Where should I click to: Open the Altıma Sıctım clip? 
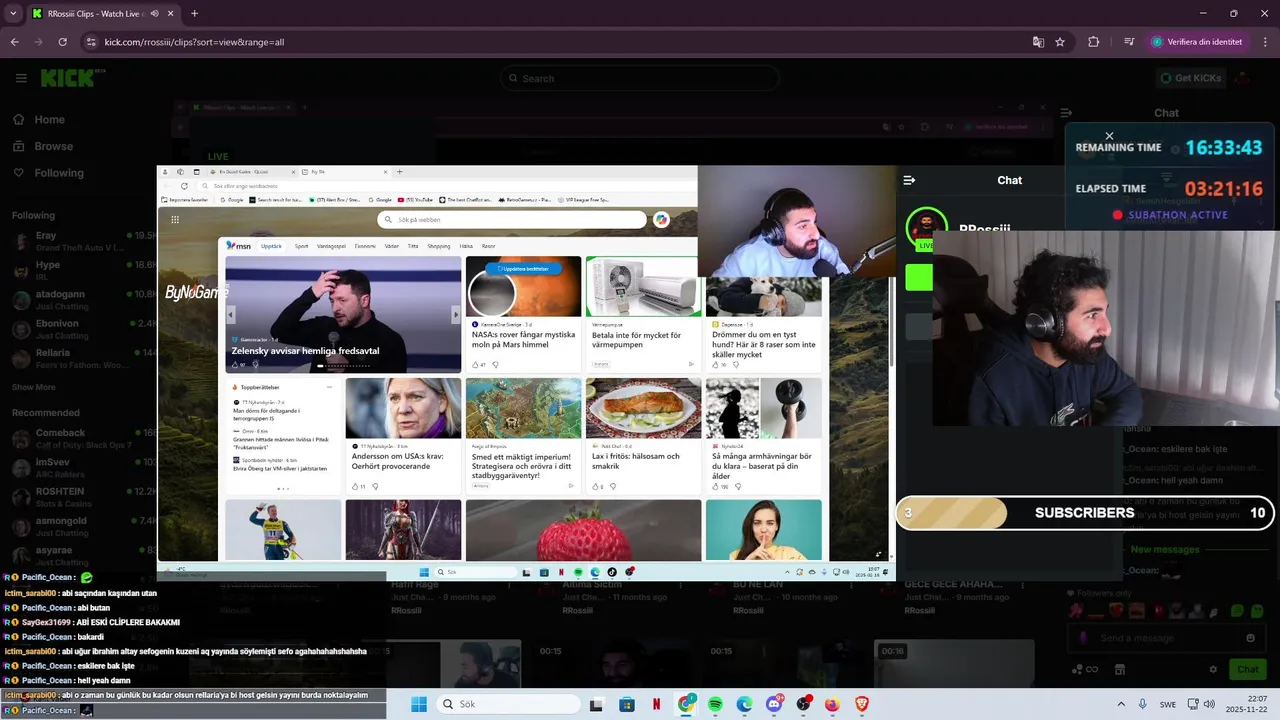(x=594, y=584)
